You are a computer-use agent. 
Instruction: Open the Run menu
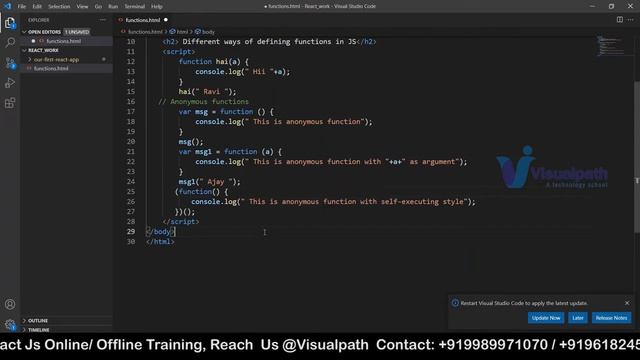[113, 7]
